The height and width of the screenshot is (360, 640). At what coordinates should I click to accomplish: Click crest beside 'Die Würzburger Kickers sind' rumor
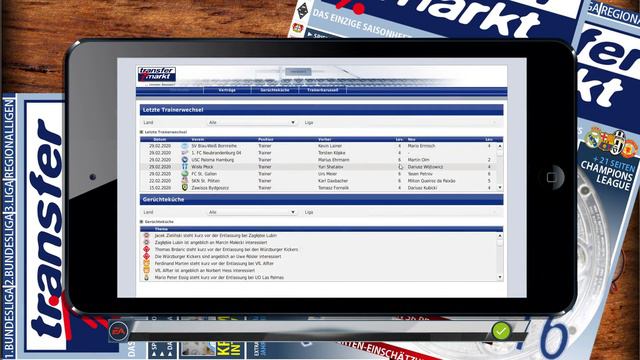[x=147, y=256]
